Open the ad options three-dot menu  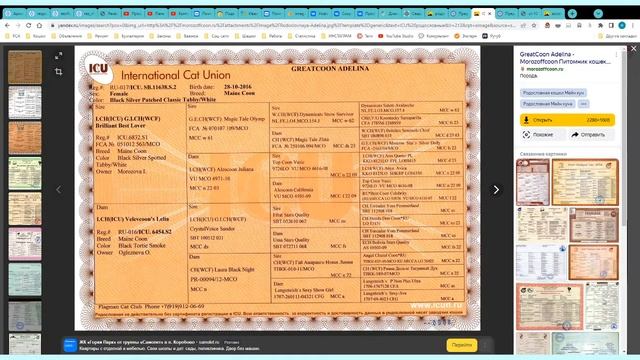point(485,345)
